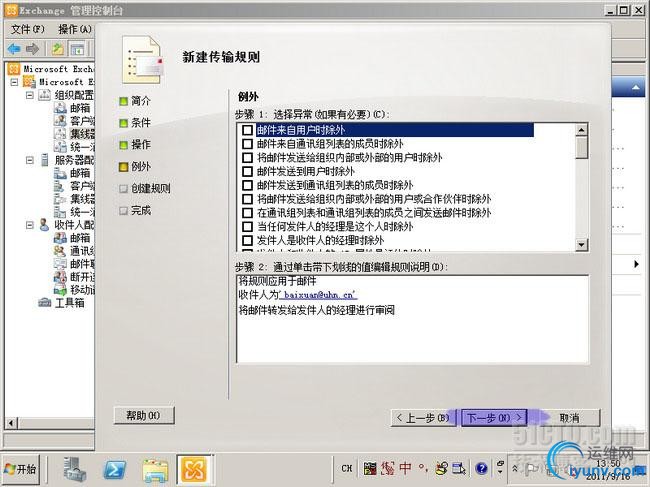This screenshot has width=650, height=487.
Task: Click the Up one level toolbar icon
Action: pos(58,49)
